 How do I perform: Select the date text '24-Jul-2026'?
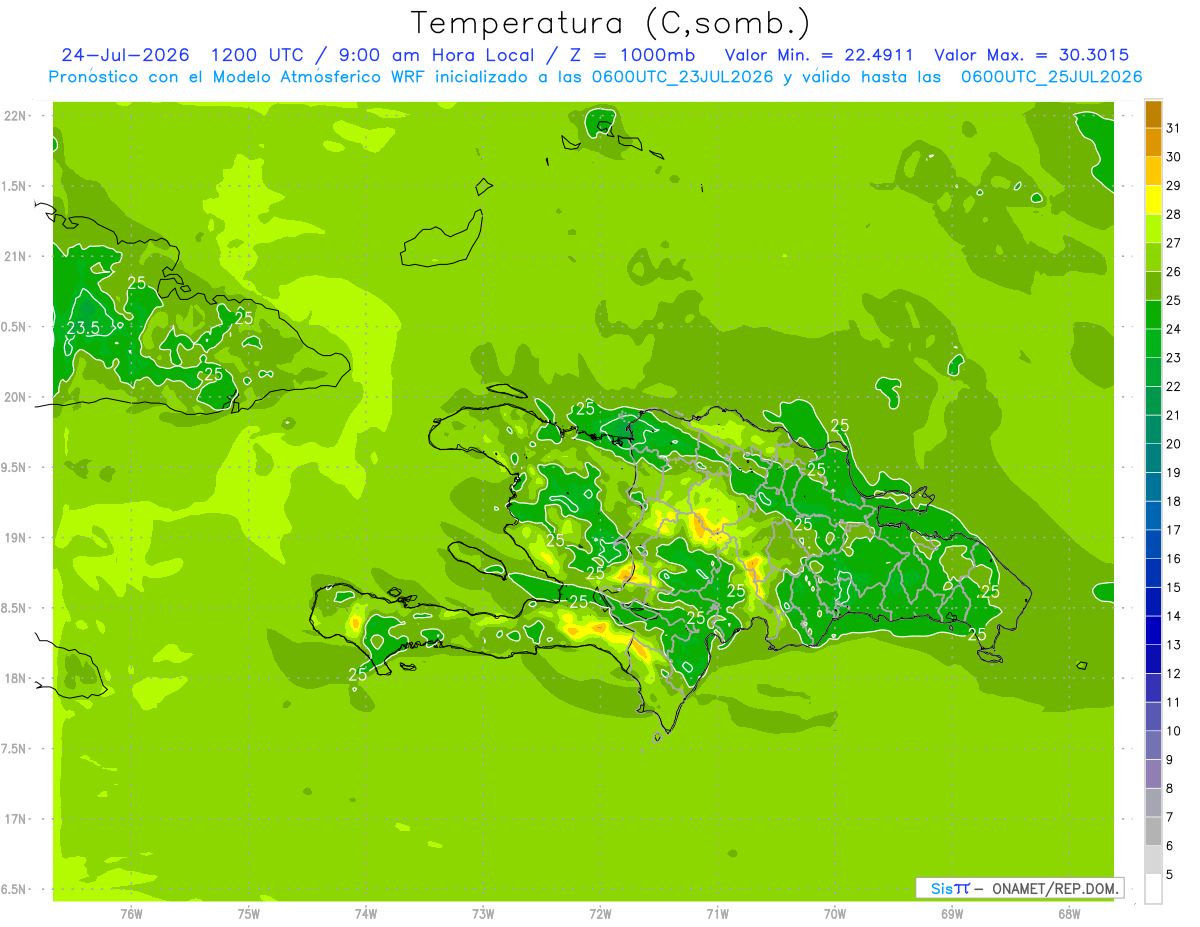coord(125,55)
